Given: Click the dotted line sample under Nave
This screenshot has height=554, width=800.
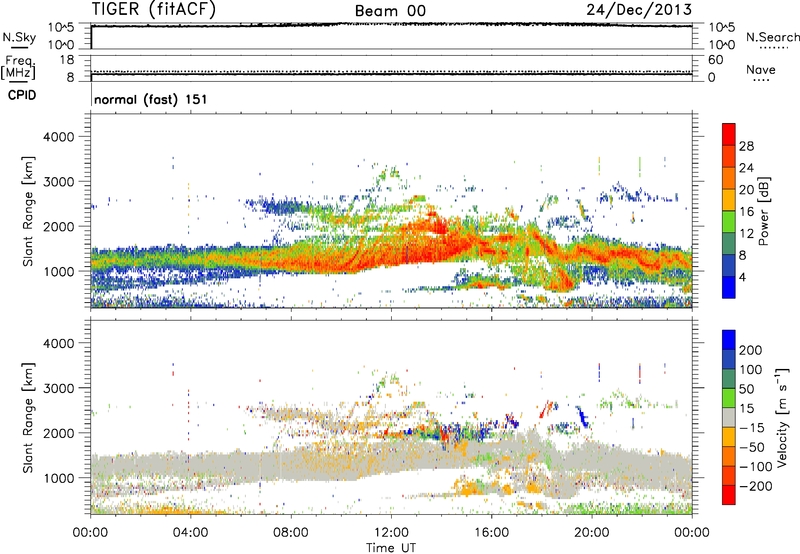Looking at the screenshot, I should click(x=761, y=81).
